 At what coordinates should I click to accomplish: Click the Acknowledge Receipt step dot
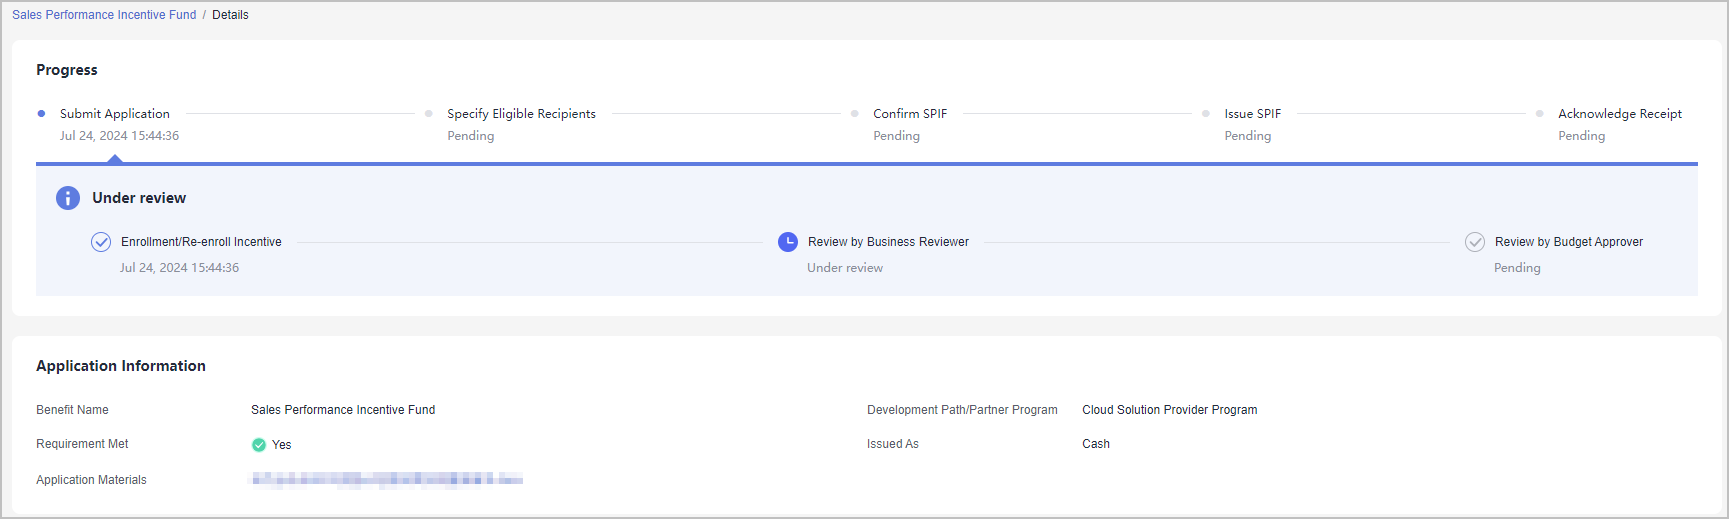(1540, 114)
